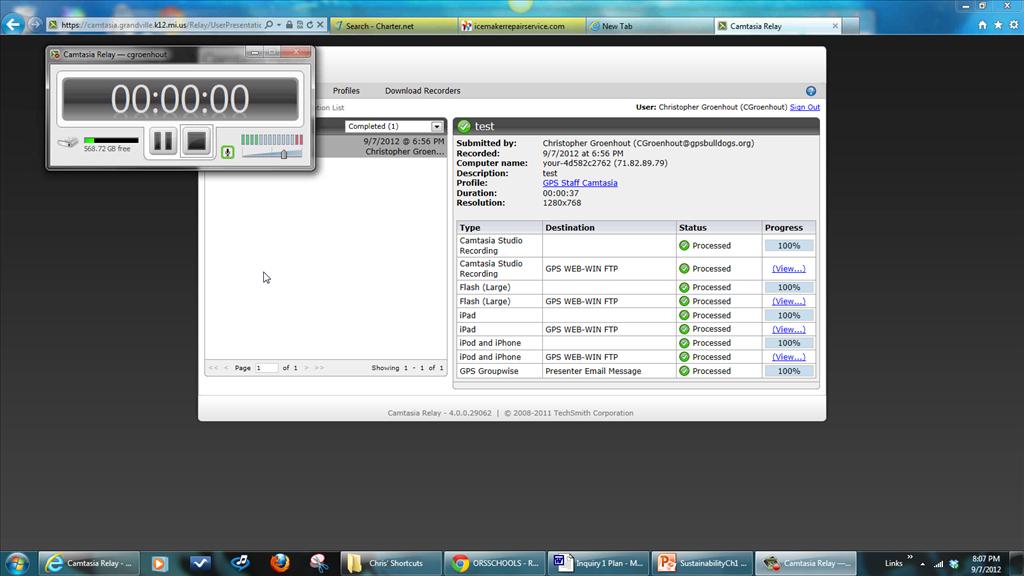Pause the Camtasia Relay recording
This screenshot has width=1024, height=576.
click(x=163, y=140)
